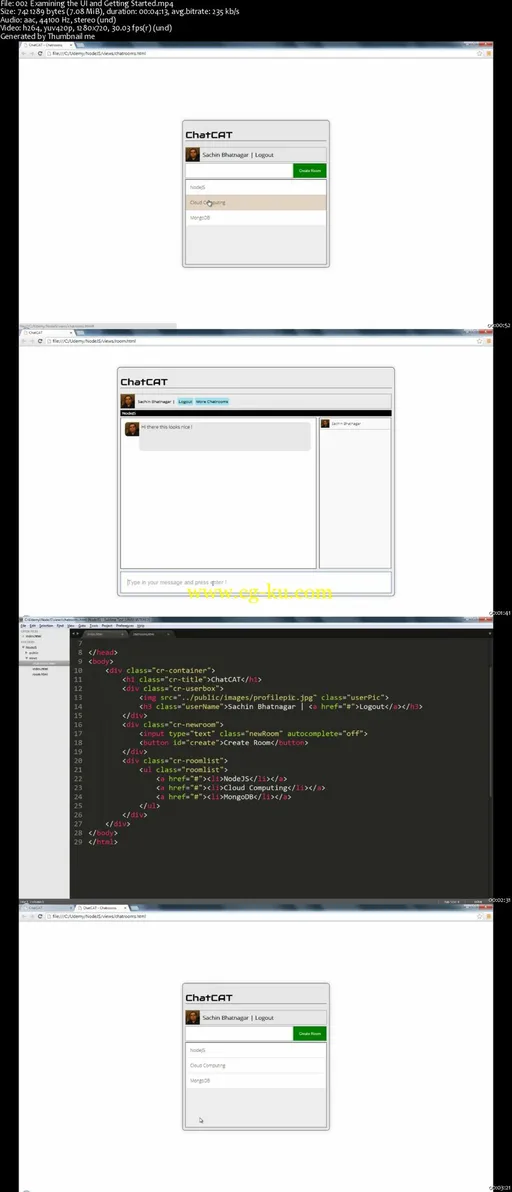Open Preferences menu in Sublime Text
The height and width of the screenshot is (1192, 512).
coord(125,626)
